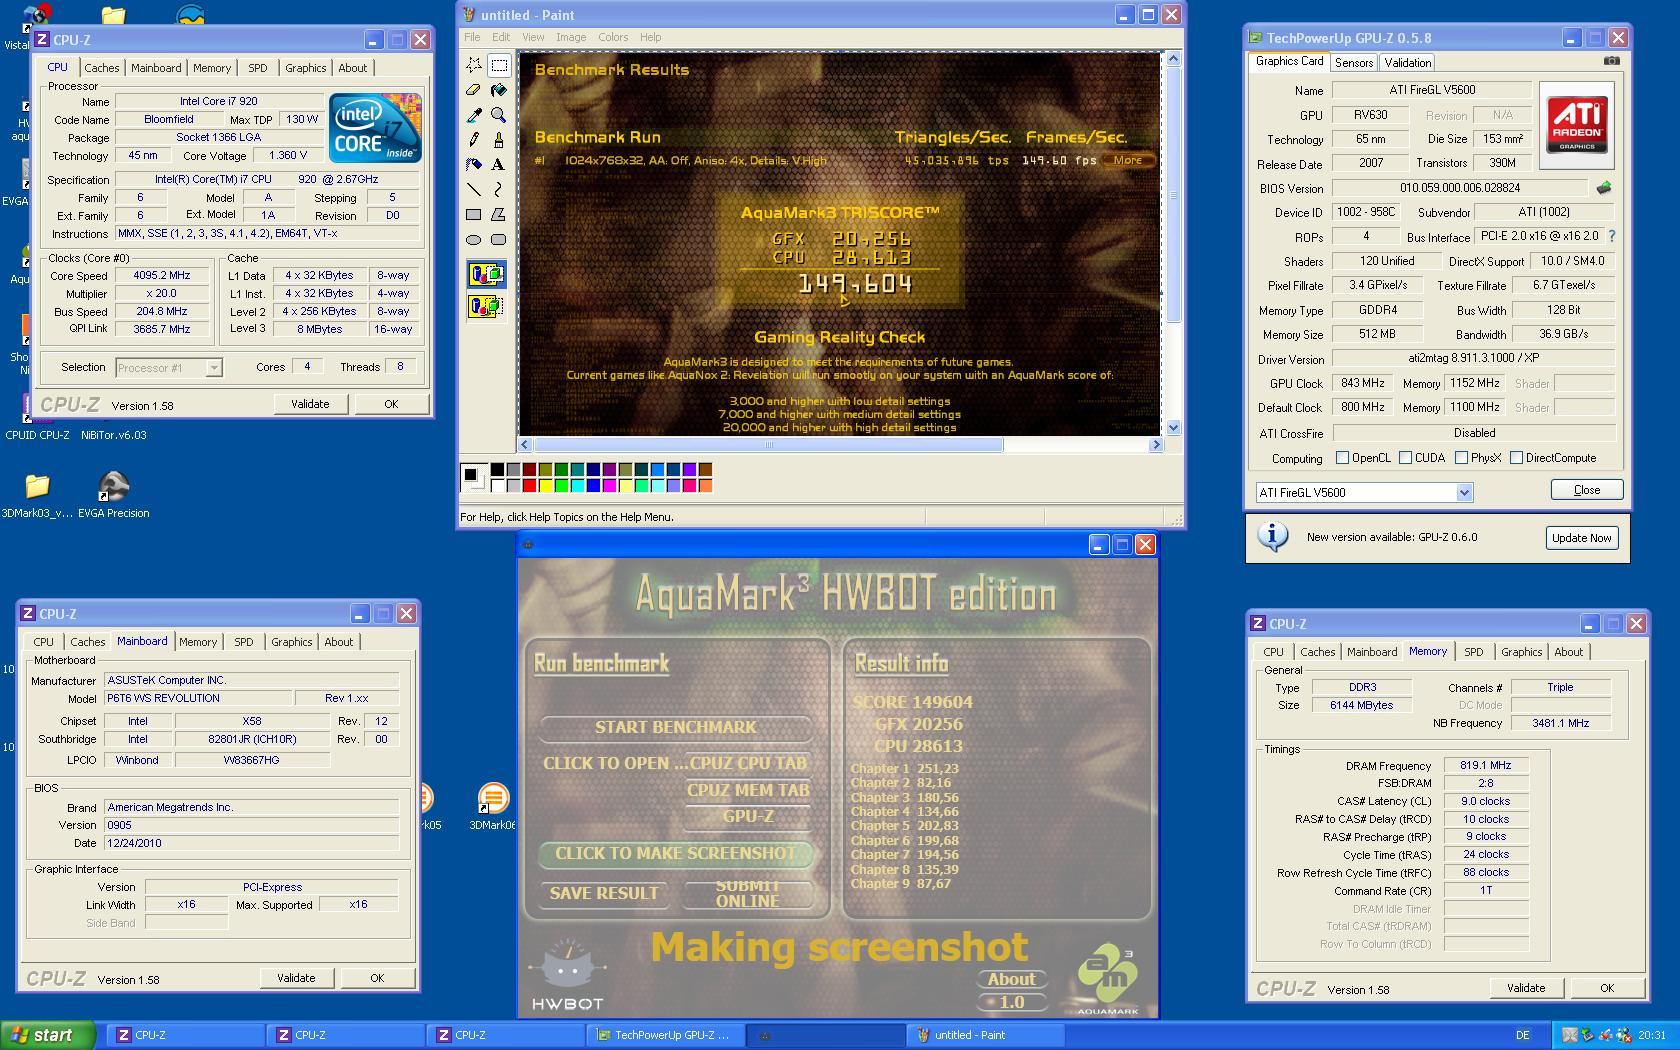
Task: Select the Brush tool in Paint
Action: coord(498,140)
